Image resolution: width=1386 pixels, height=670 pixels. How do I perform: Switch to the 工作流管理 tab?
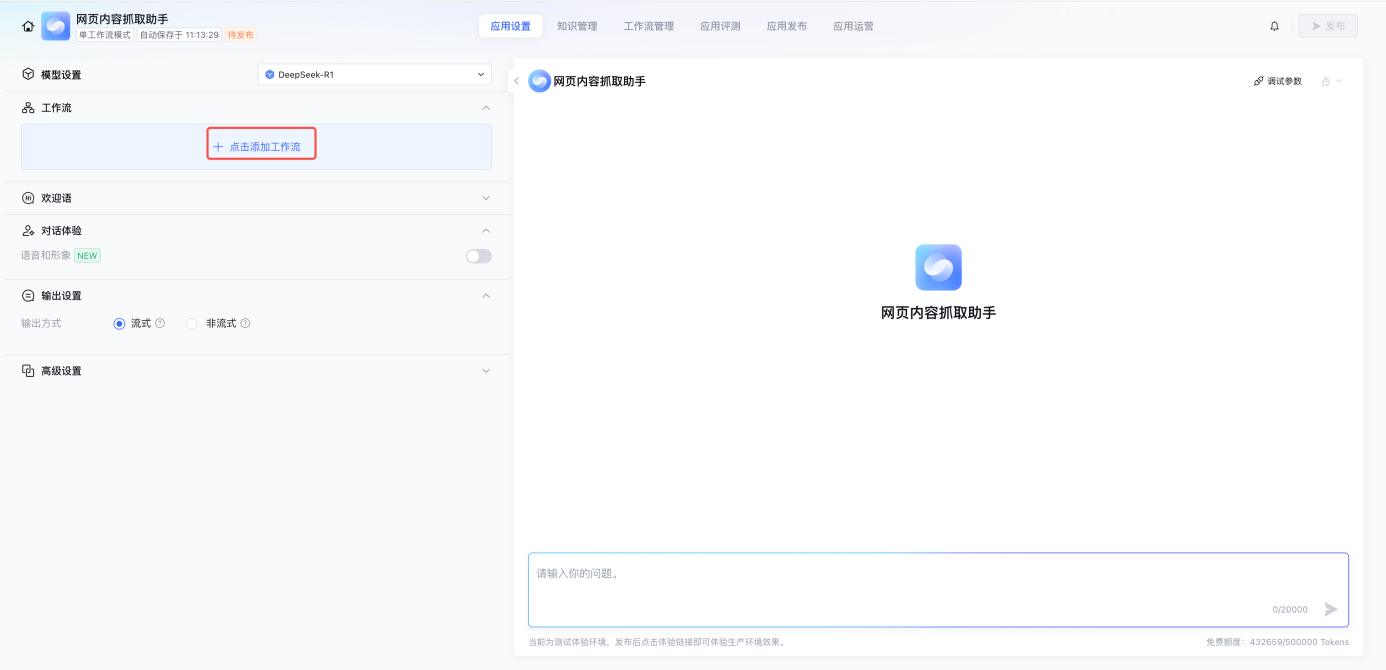click(648, 26)
